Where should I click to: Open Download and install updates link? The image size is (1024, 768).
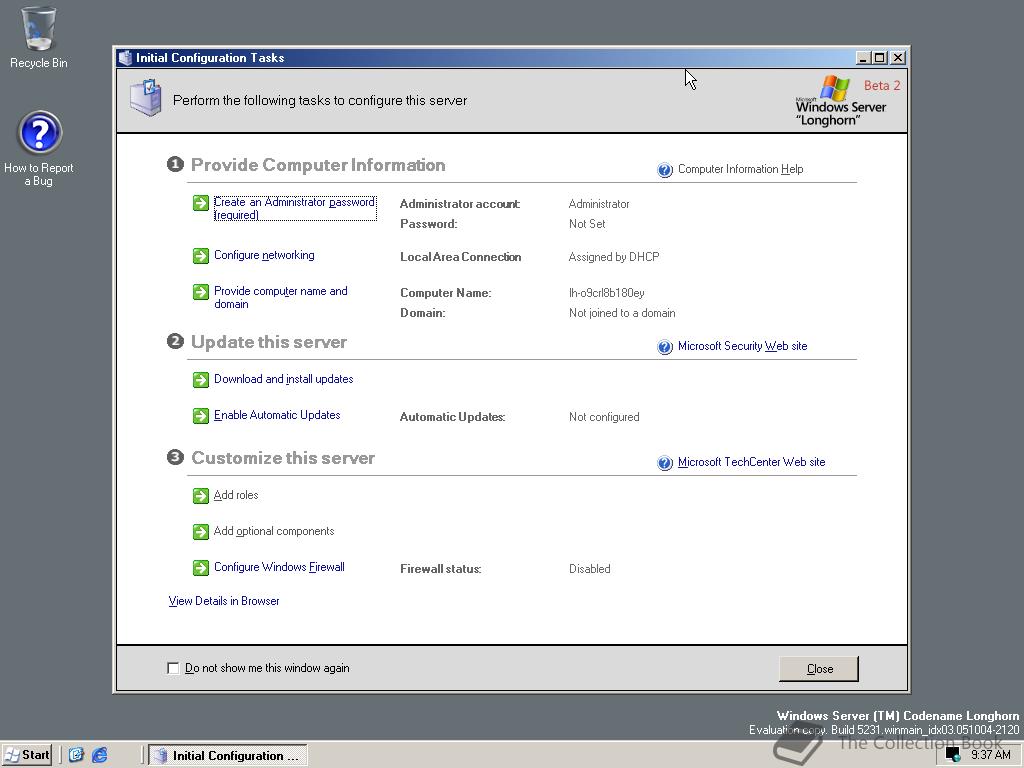point(283,379)
